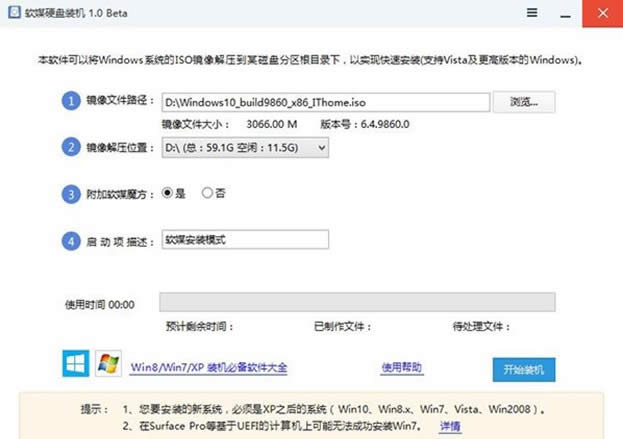Click the step 1 number badge
Screen dimensions: 623x439
point(70,101)
